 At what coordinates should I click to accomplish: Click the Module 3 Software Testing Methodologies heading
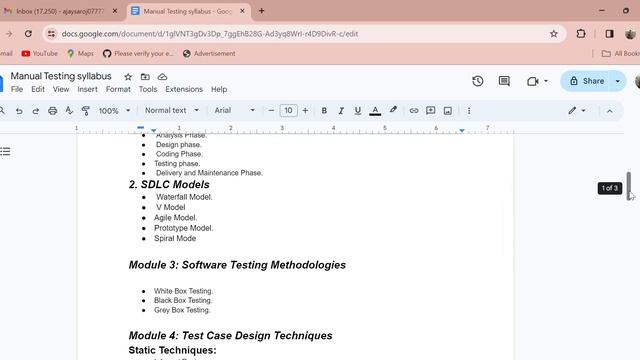(237, 265)
